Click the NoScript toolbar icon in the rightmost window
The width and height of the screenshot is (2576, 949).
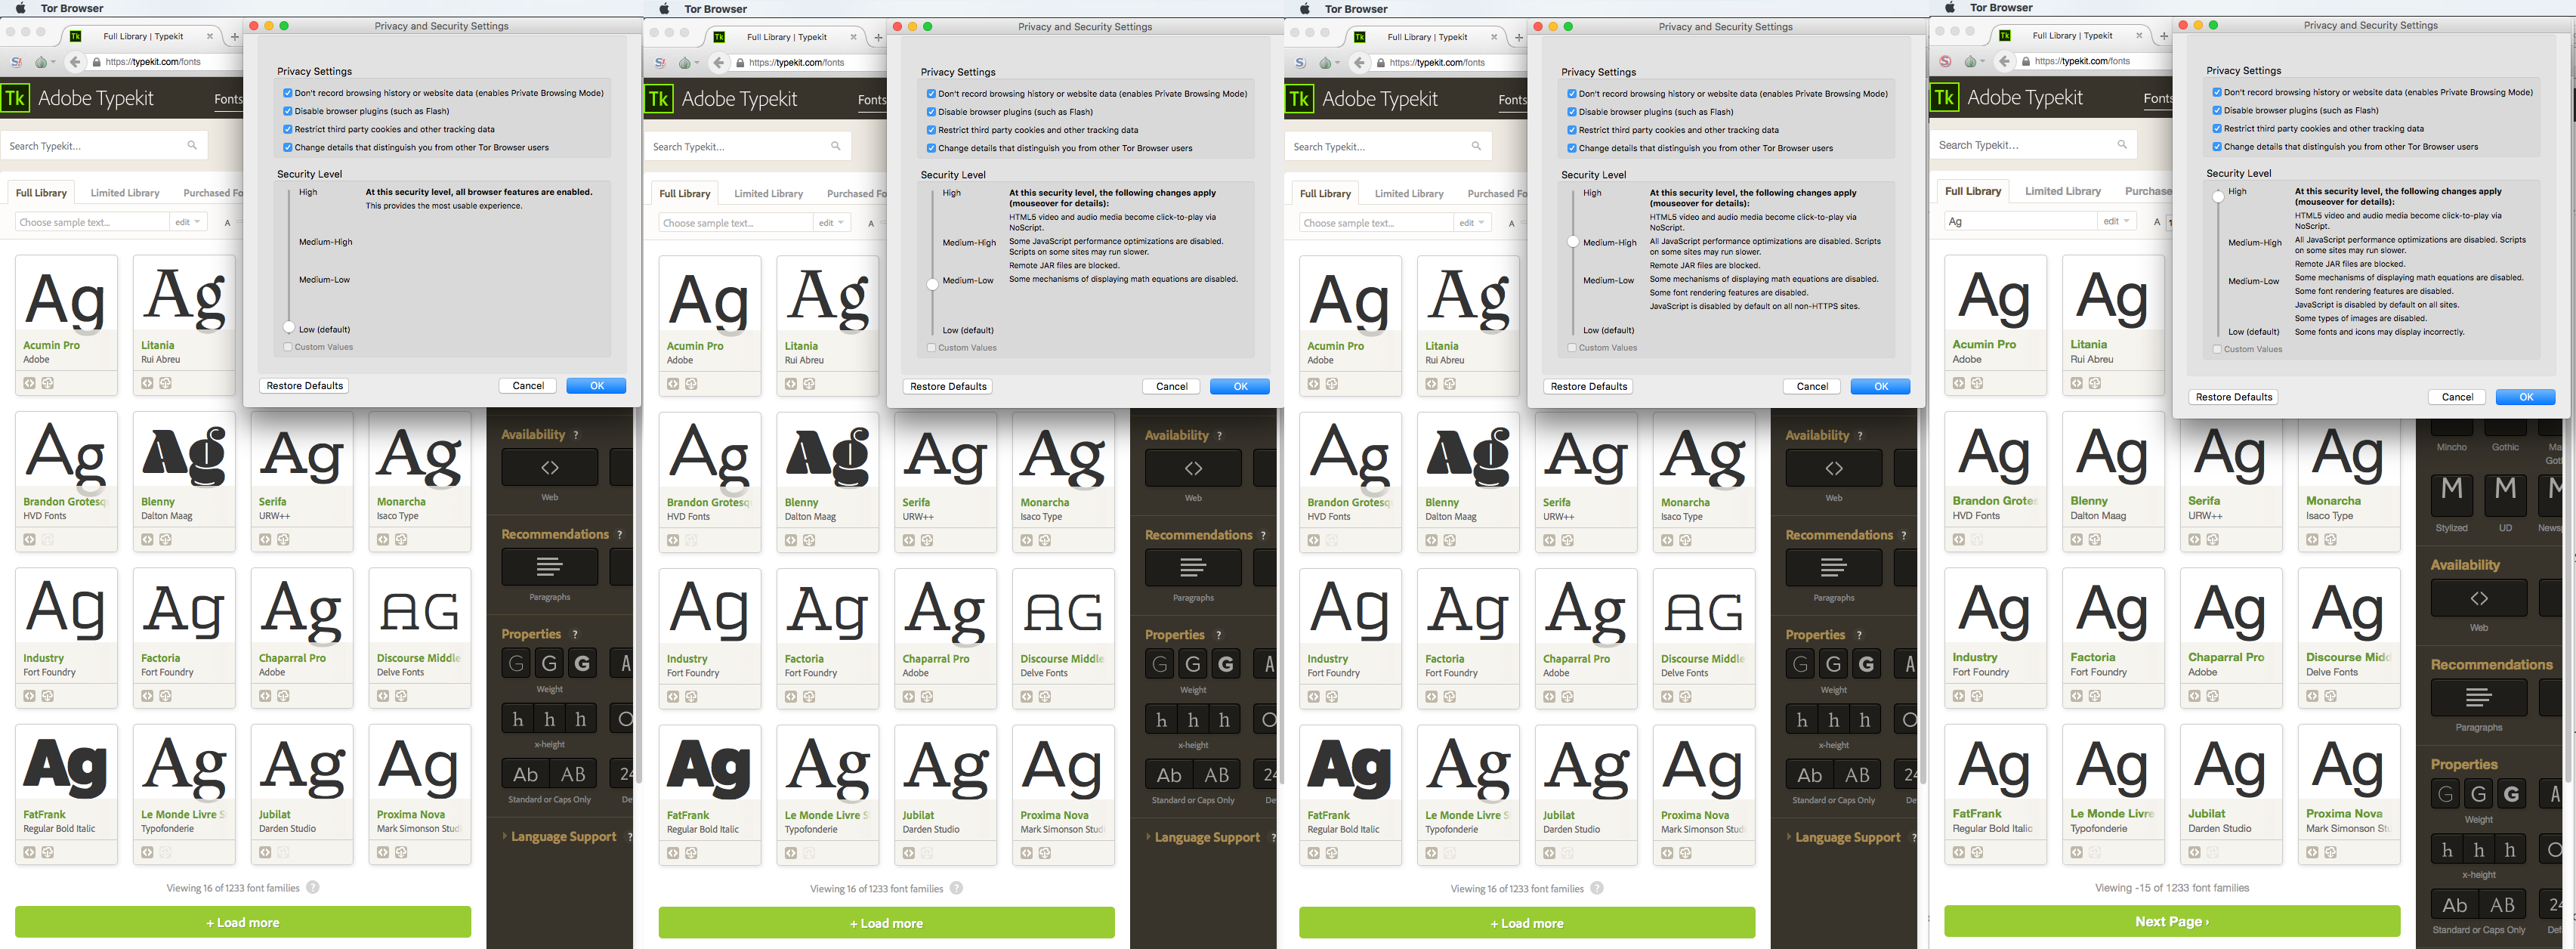[x=1946, y=61]
